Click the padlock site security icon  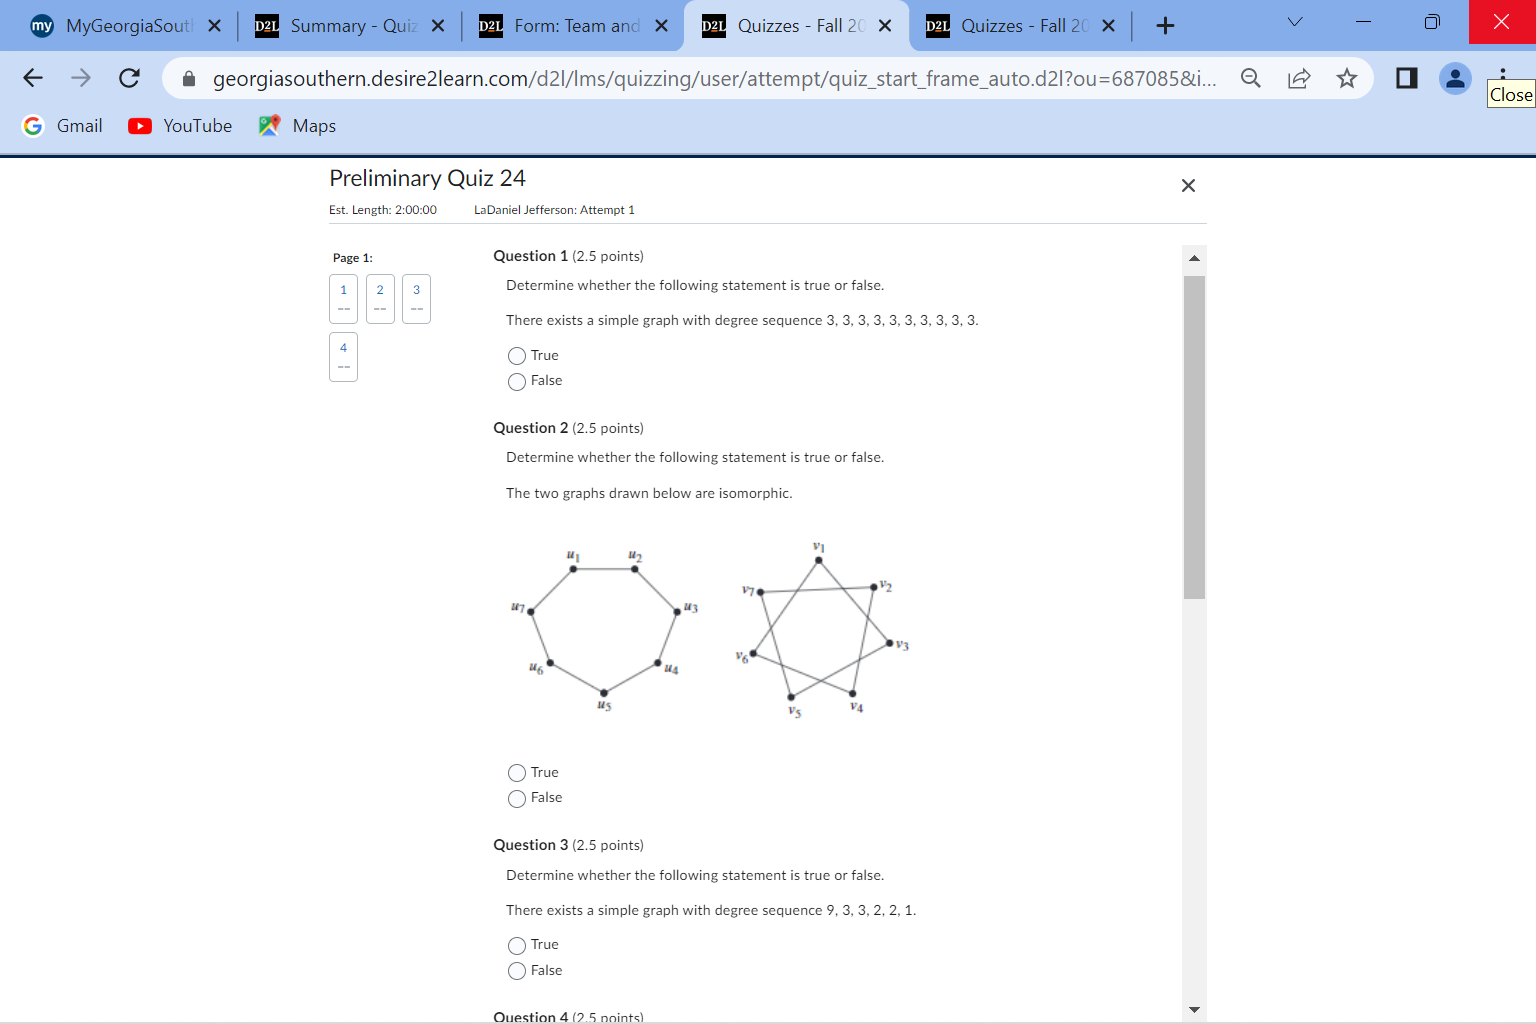pyautogui.click(x=189, y=78)
